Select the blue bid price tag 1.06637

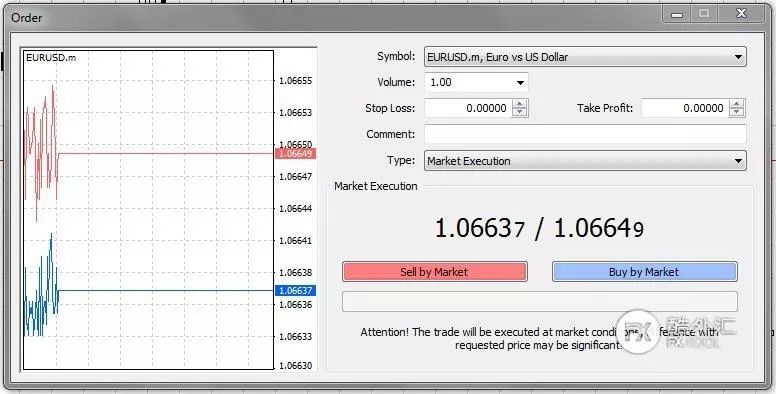(x=295, y=291)
